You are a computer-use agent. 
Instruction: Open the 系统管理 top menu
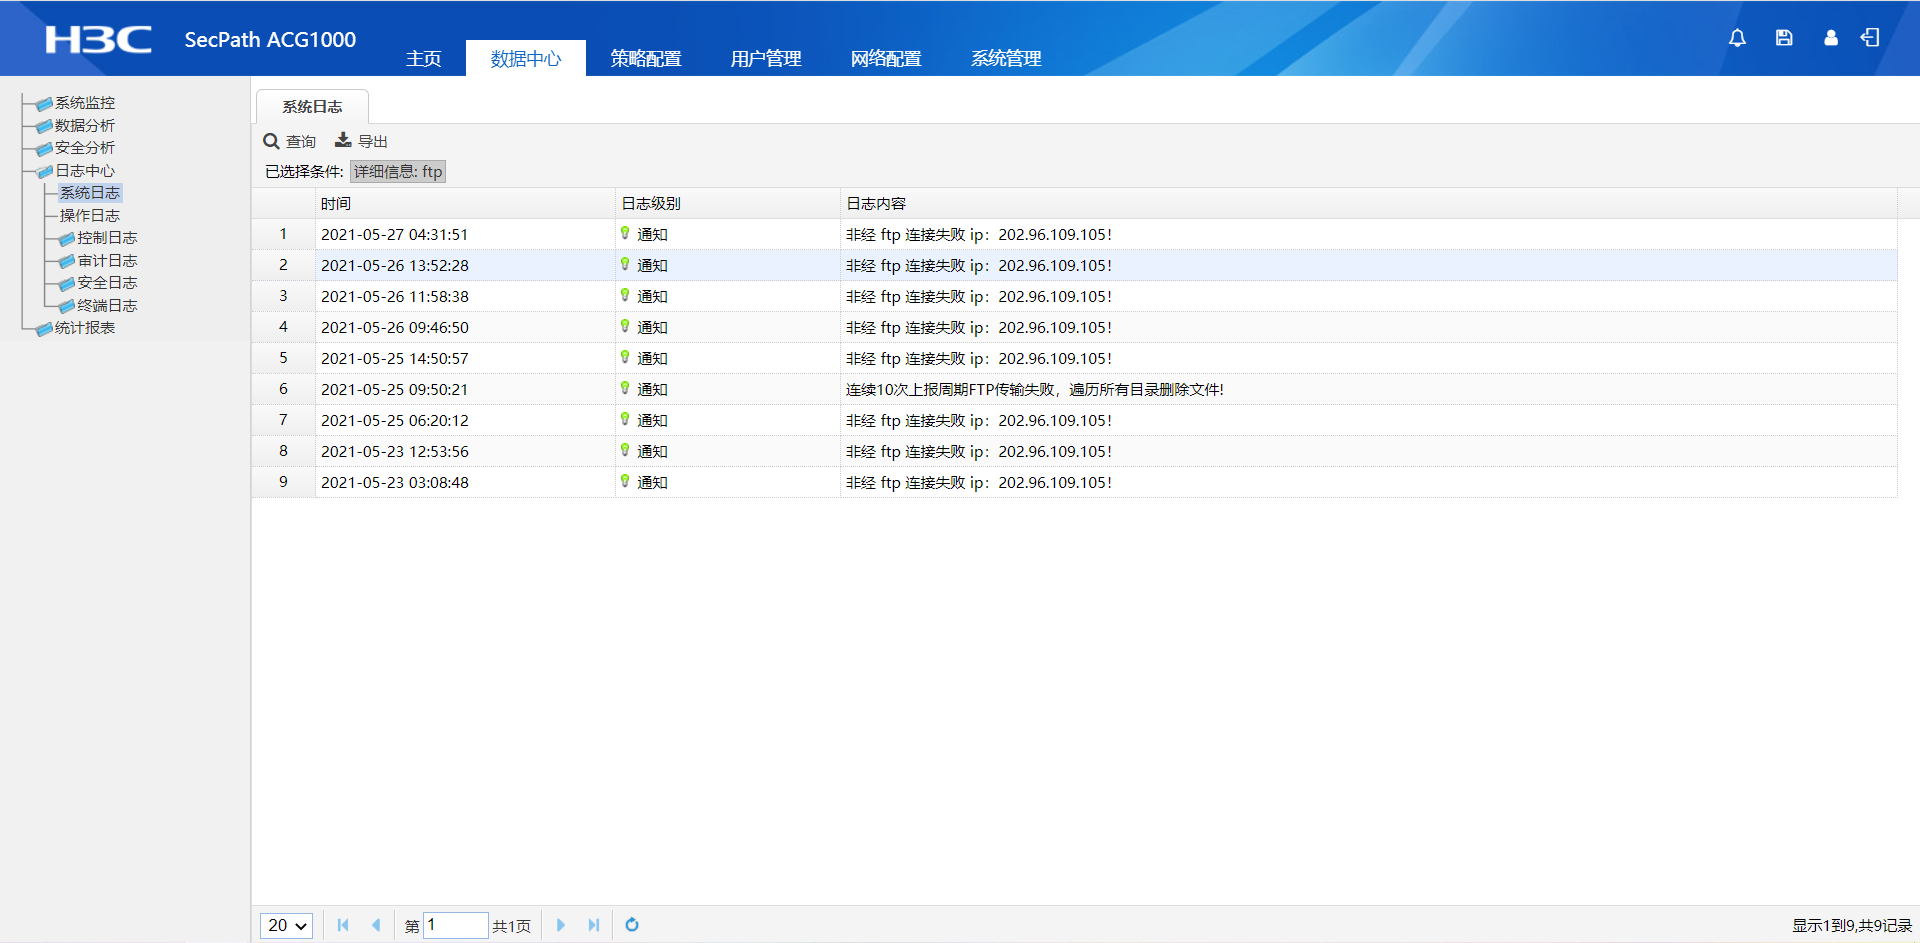[1006, 59]
